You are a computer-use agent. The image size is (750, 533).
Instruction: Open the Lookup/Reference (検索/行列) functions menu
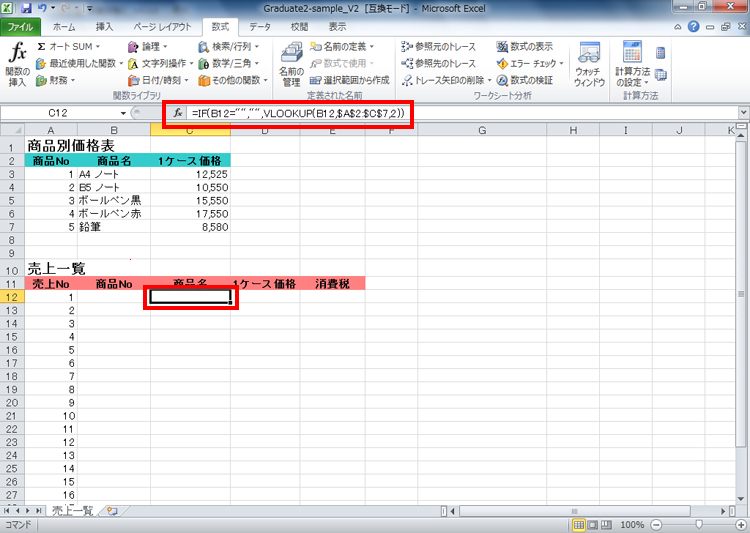click(x=229, y=46)
